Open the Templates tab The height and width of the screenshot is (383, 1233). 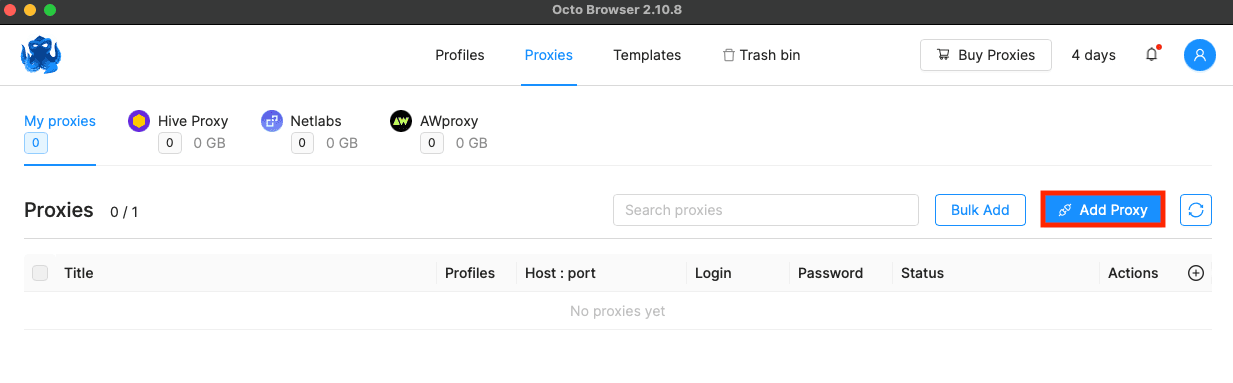coord(647,55)
